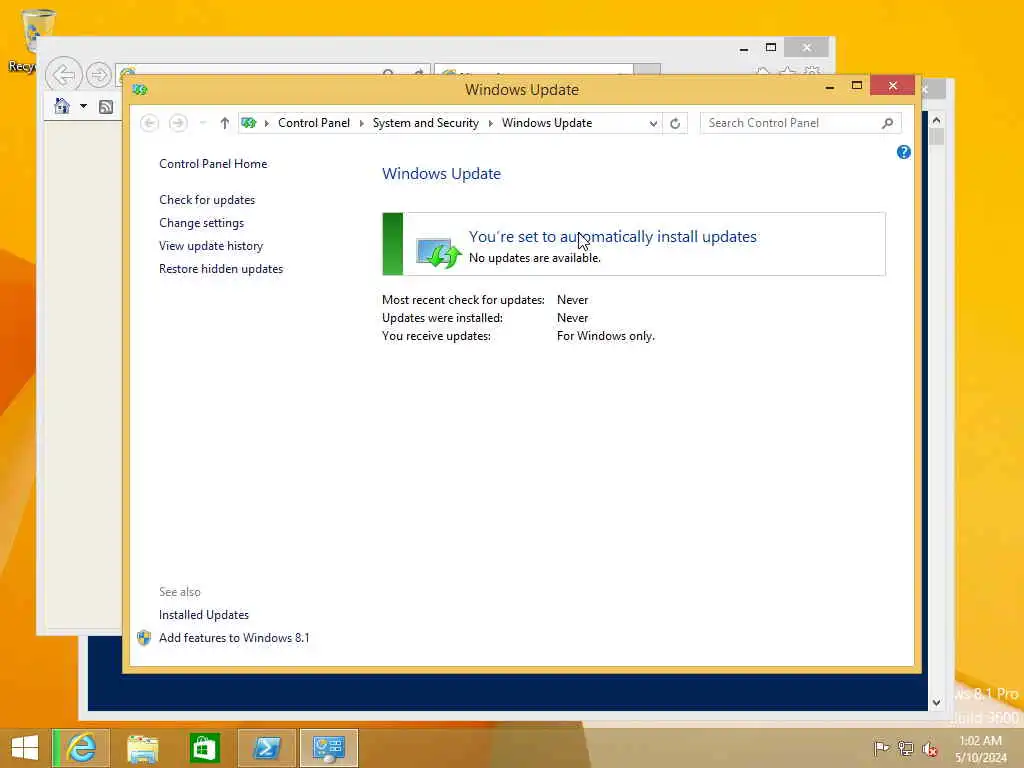Click 'You're set to automatically install updates'
The image size is (1024, 768).
tap(613, 236)
